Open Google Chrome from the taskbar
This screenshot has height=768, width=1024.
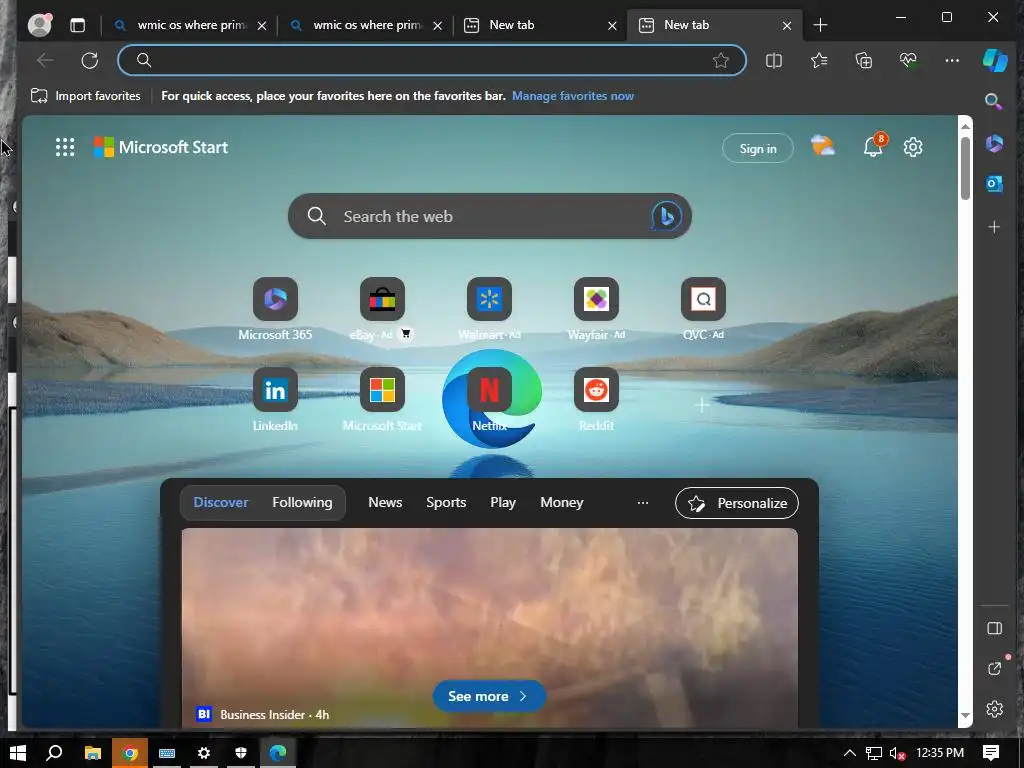coord(130,753)
